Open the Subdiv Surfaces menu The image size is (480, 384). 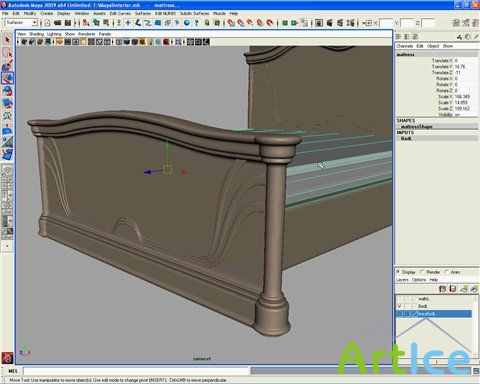195,13
